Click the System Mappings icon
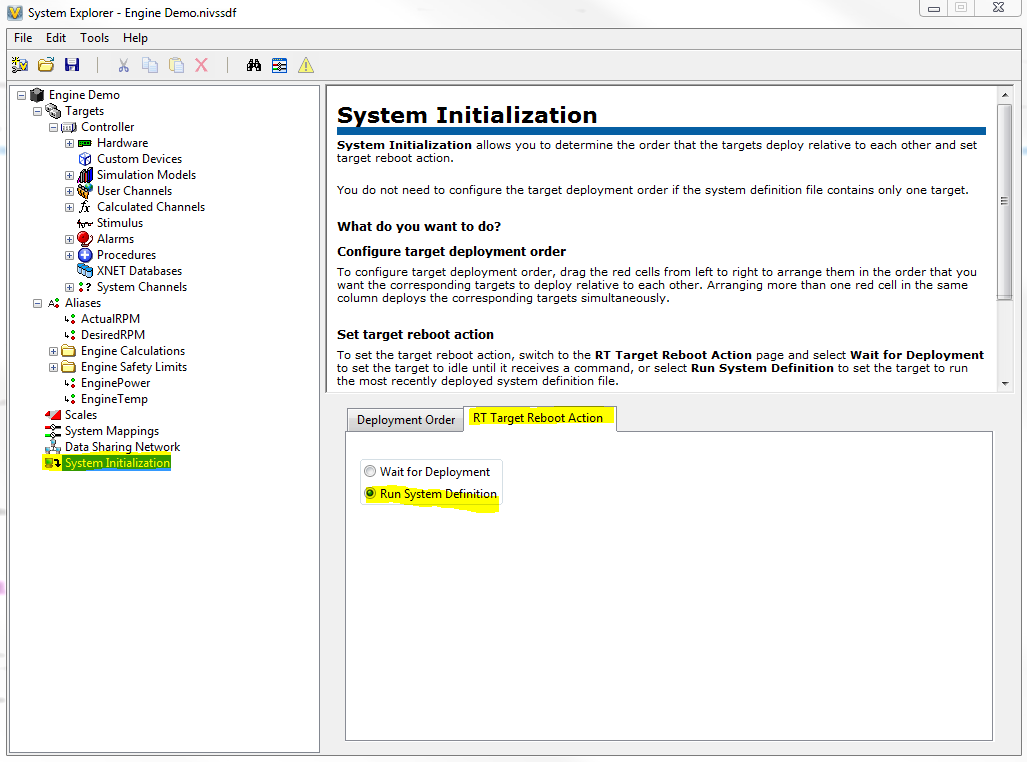The height and width of the screenshot is (762, 1027). tap(53, 431)
